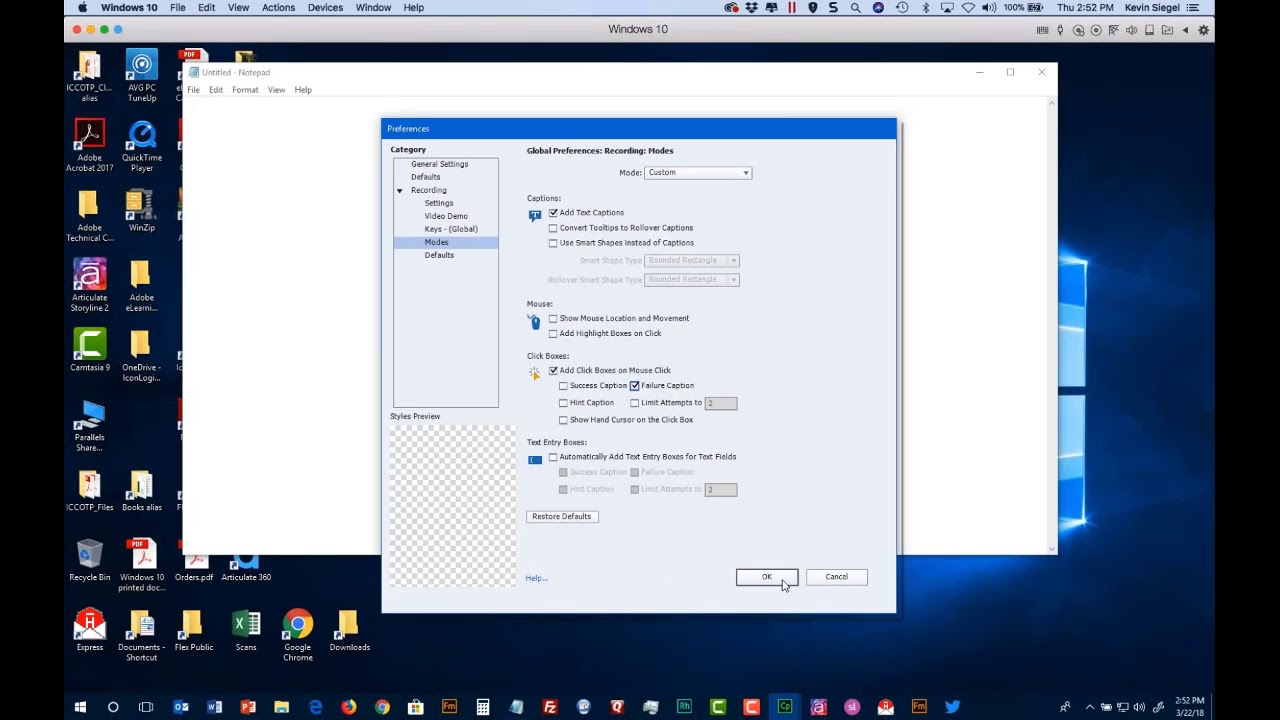Open the Rollover Smart Shape Type dropdown
Screen dimensions: 1280x720
click(692, 280)
